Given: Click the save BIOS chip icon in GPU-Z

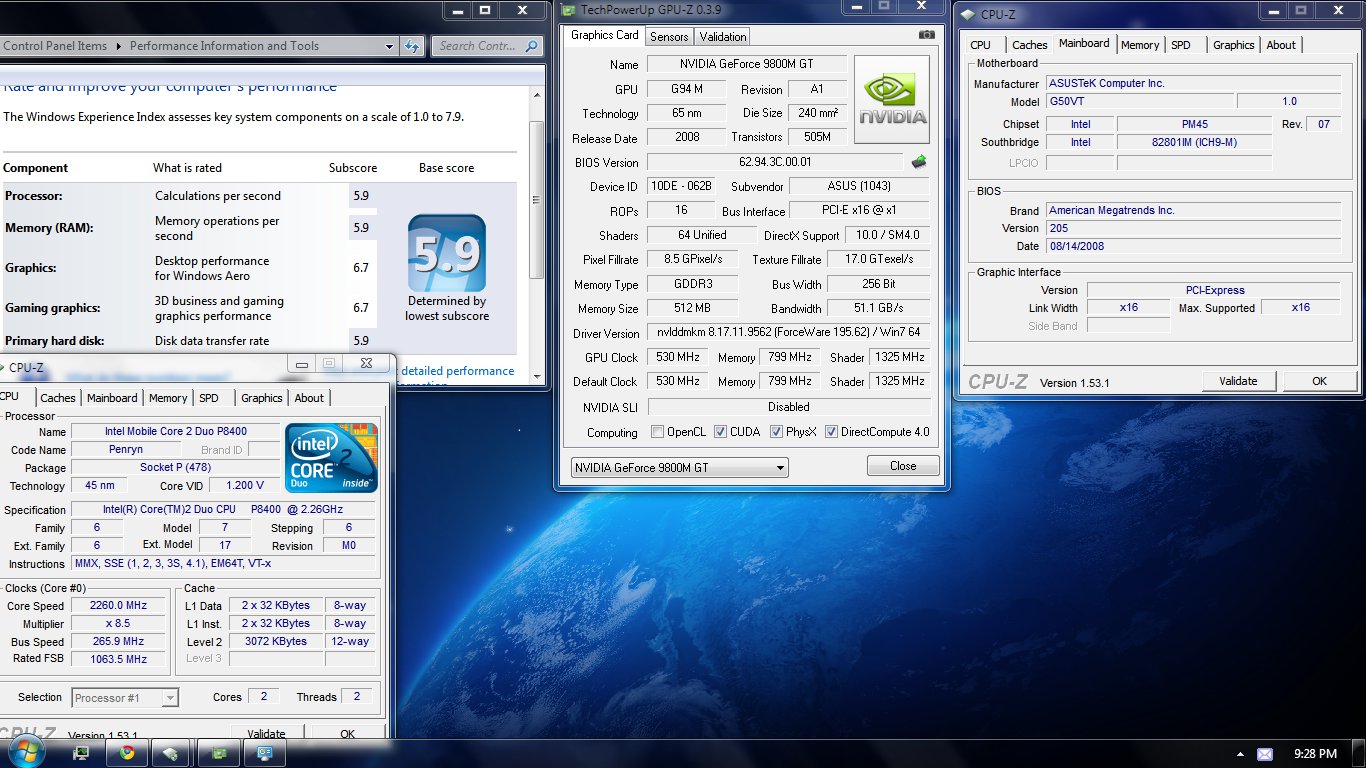Looking at the screenshot, I should tap(919, 161).
